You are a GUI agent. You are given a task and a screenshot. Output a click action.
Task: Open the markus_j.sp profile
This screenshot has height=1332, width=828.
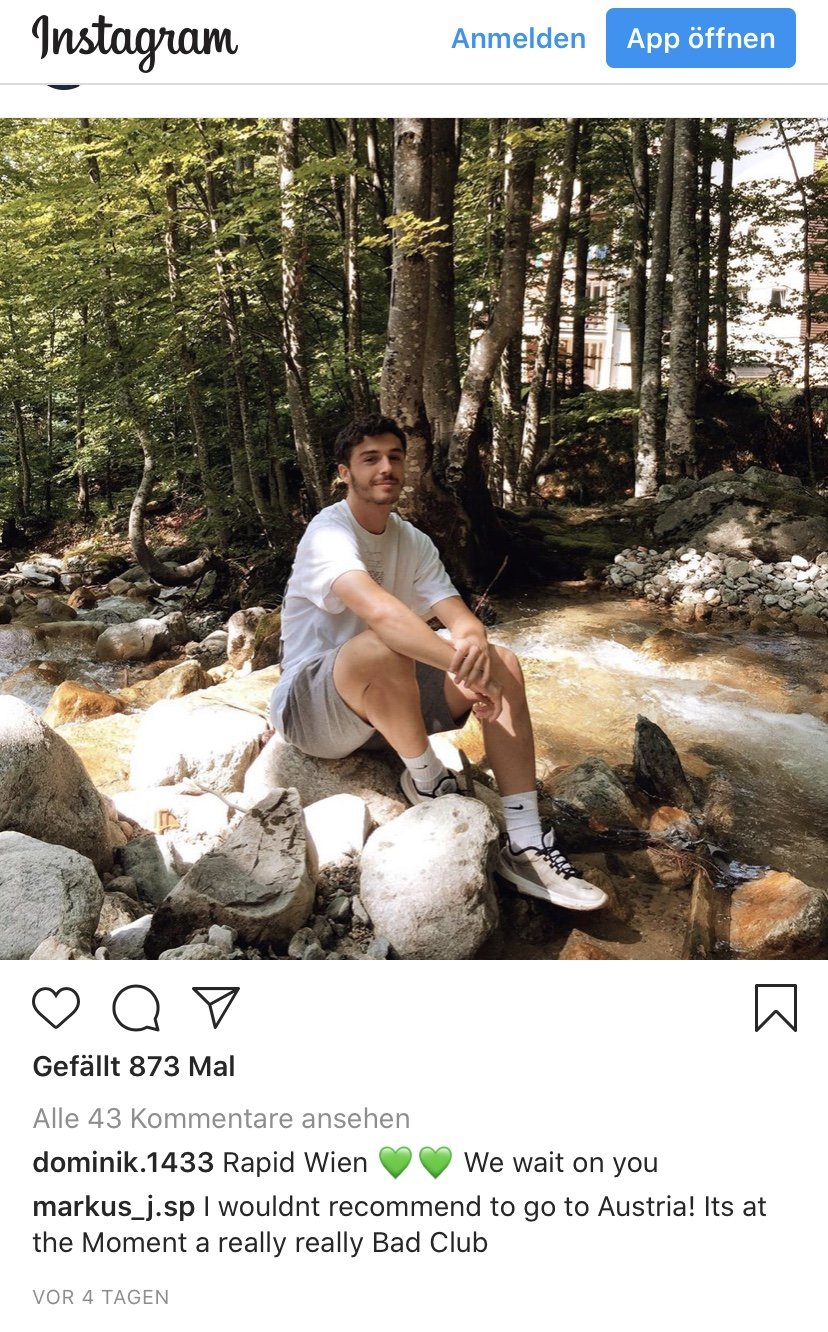pyautogui.click(x=114, y=1207)
